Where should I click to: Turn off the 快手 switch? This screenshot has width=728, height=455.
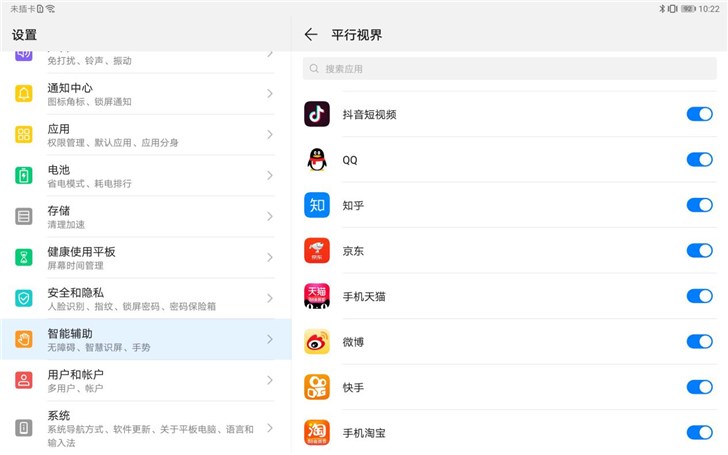tap(699, 387)
